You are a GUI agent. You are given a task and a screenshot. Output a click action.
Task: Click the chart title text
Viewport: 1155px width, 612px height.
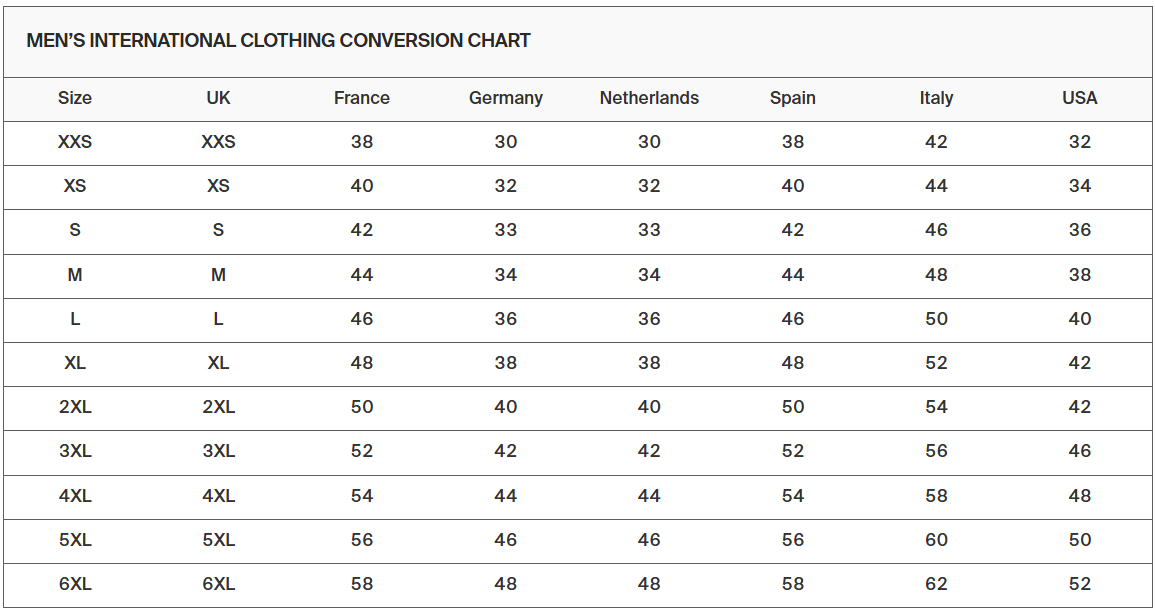[278, 41]
